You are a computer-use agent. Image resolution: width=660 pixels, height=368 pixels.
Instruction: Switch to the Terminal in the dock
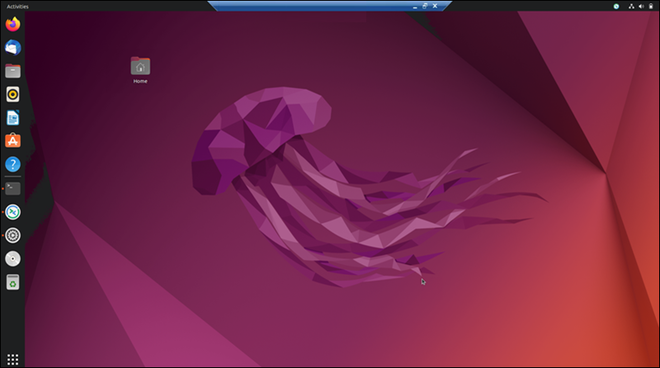(13, 188)
